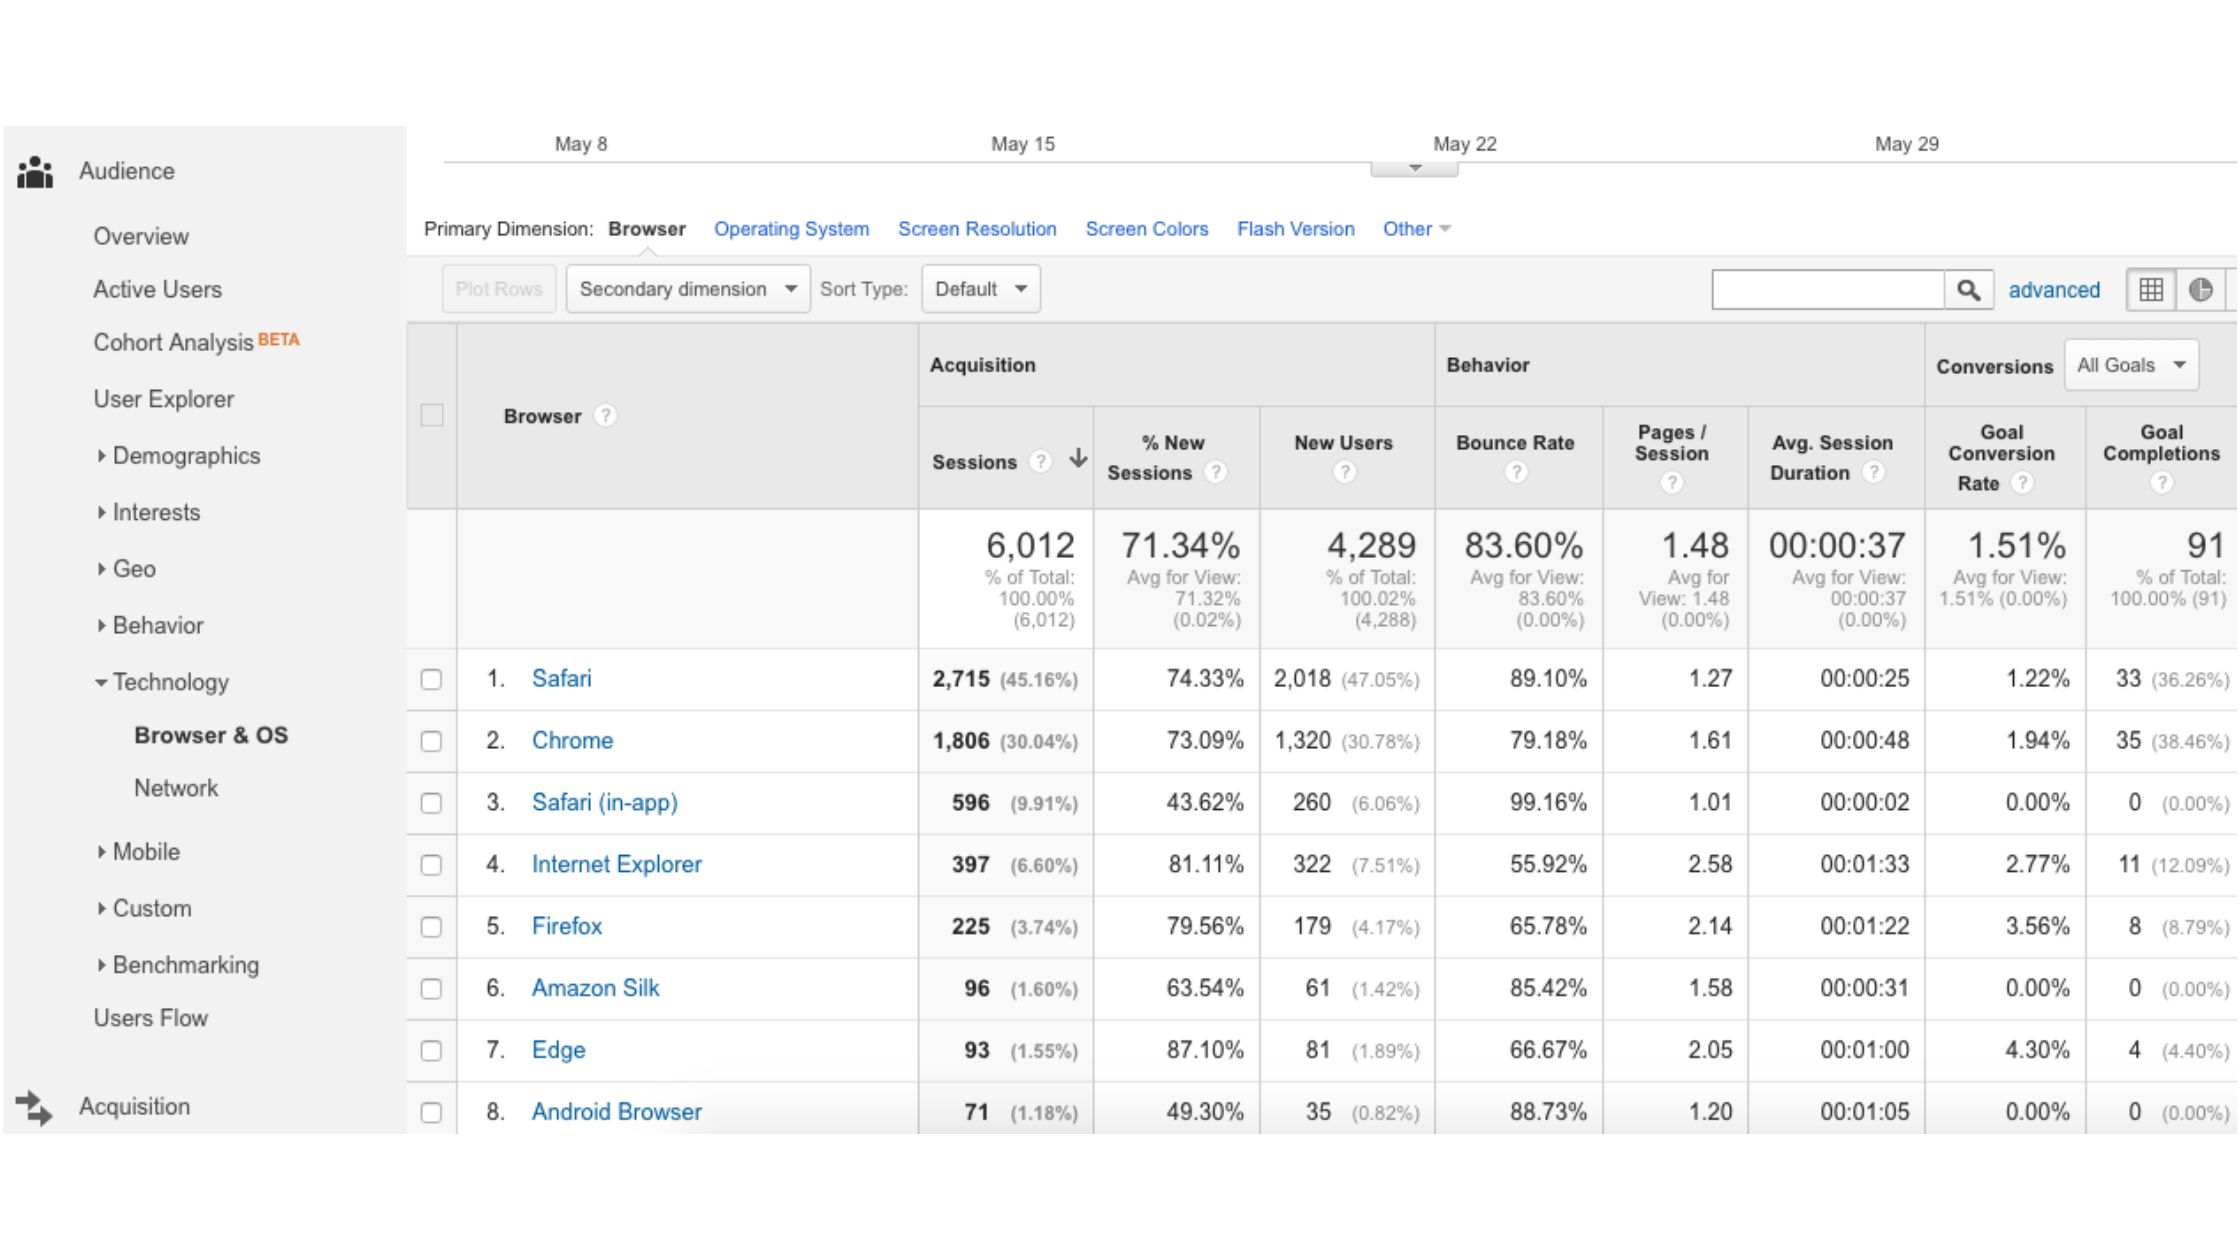This screenshot has width=2240, height=1260.
Task: Expand the Behavior sidebar section
Action: tap(149, 626)
